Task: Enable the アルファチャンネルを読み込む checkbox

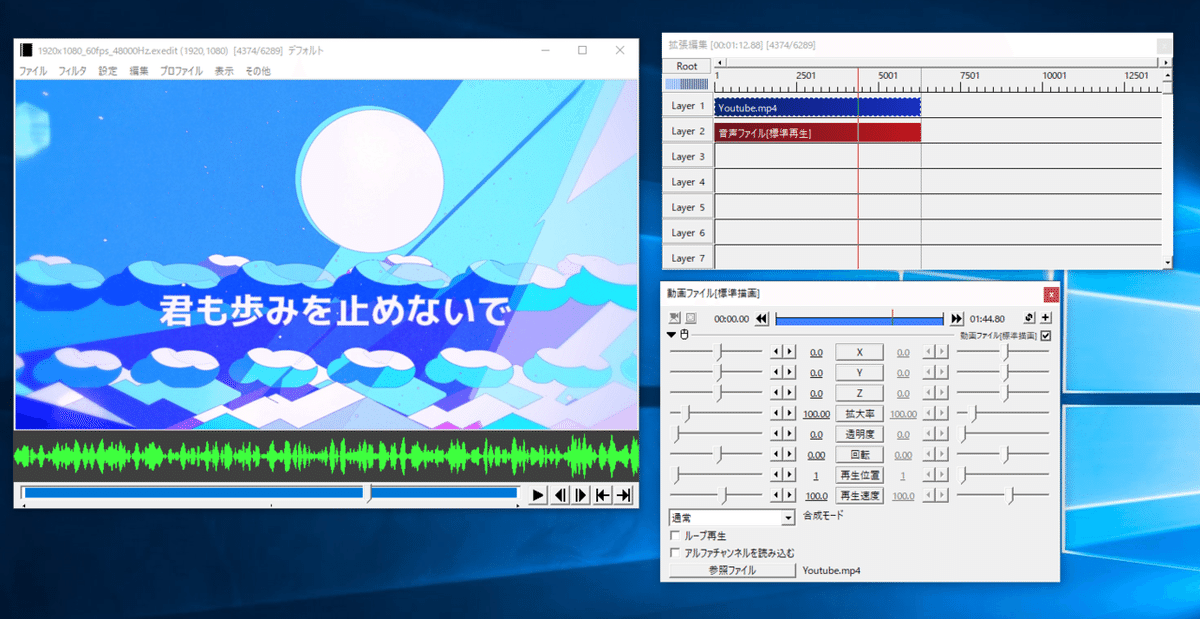Action: point(676,552)
